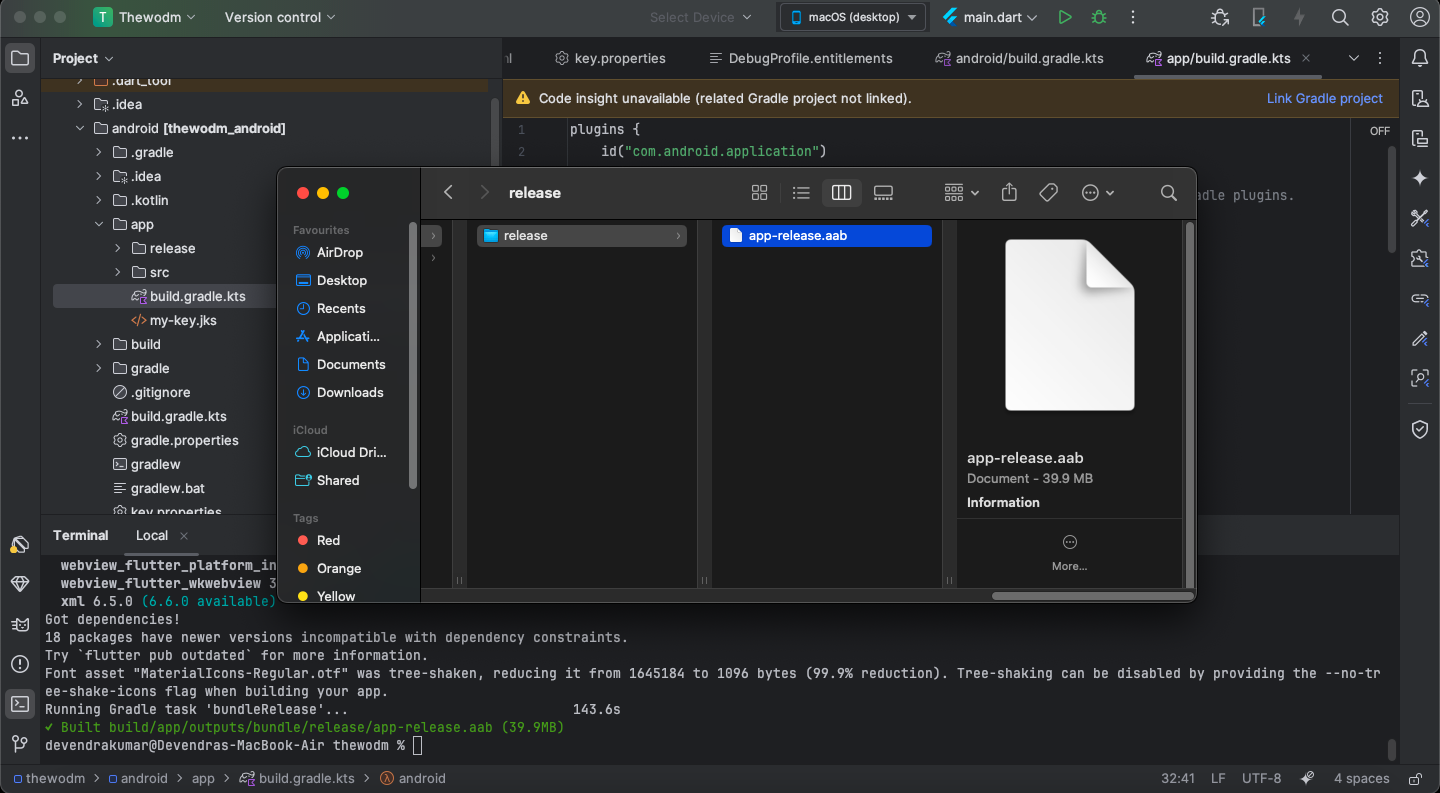This screenshot has width=1440, height=793.
Task: Open the Select Device dropdown
Action: pyautogui.click(x=700, y=17)
